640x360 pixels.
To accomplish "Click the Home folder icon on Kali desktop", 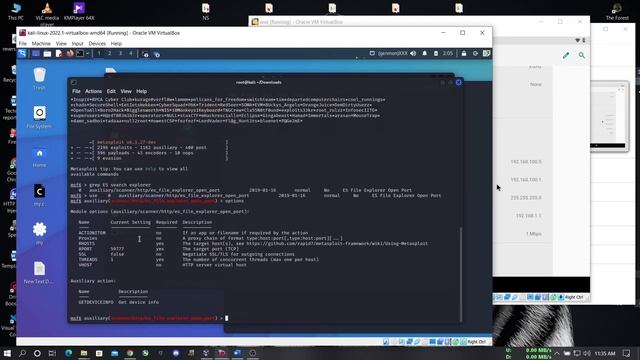I will click(x=39, y=157).
